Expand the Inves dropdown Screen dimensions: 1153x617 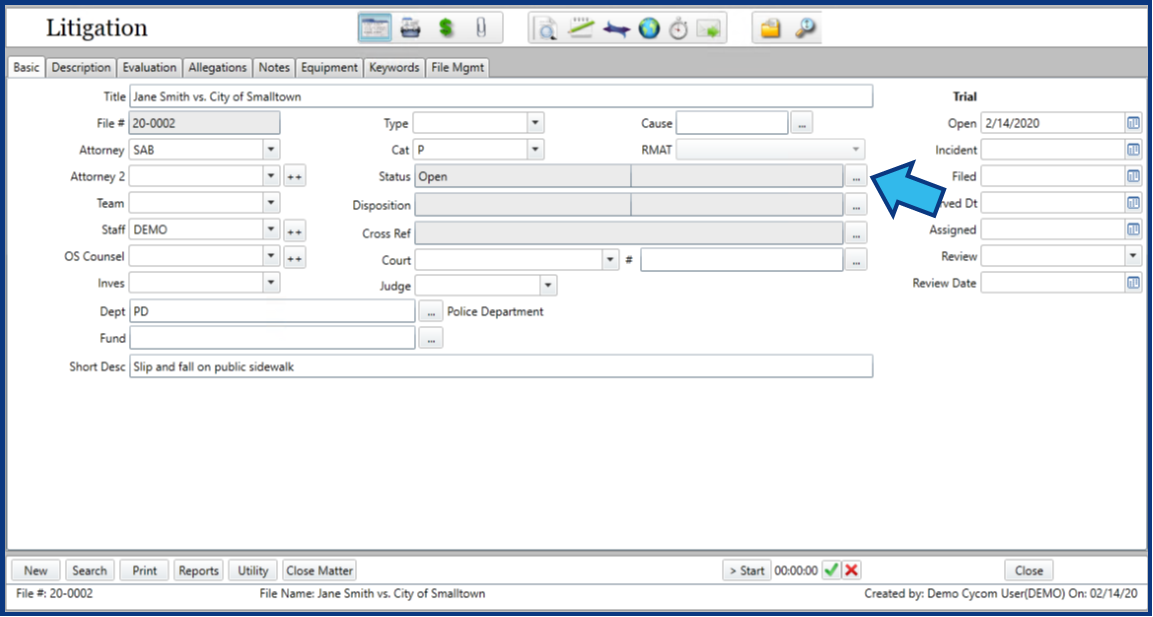[x=271, y=282]
